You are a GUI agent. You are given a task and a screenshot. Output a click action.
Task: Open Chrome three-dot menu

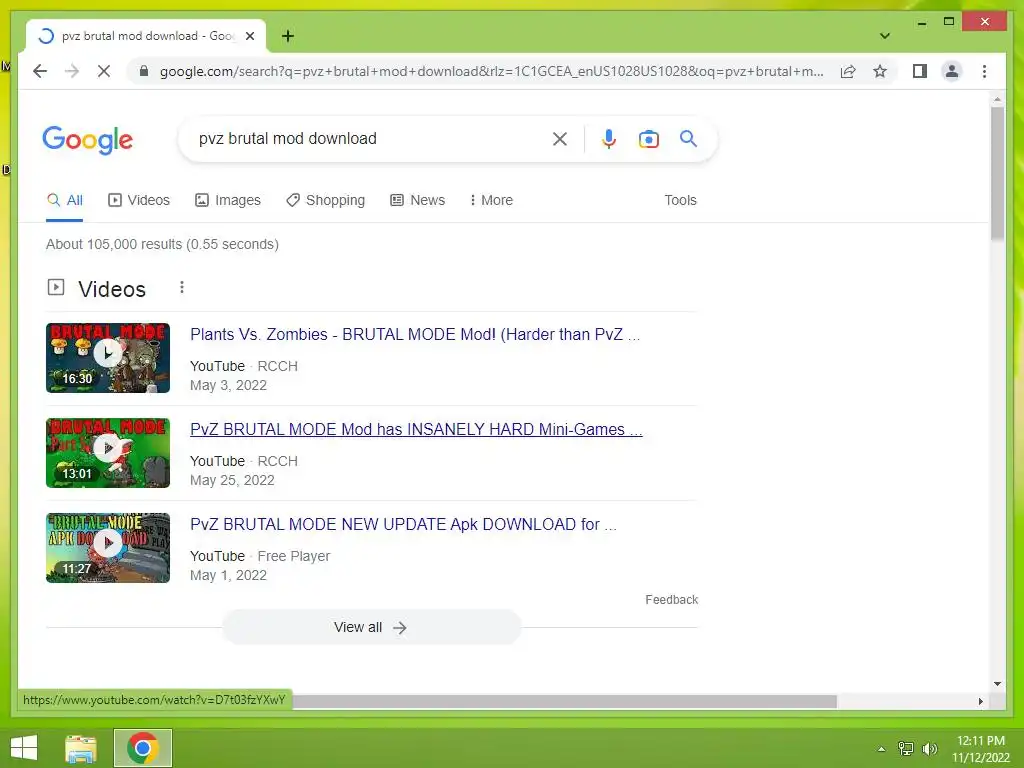pyautogui.click(x=984, y=71)
